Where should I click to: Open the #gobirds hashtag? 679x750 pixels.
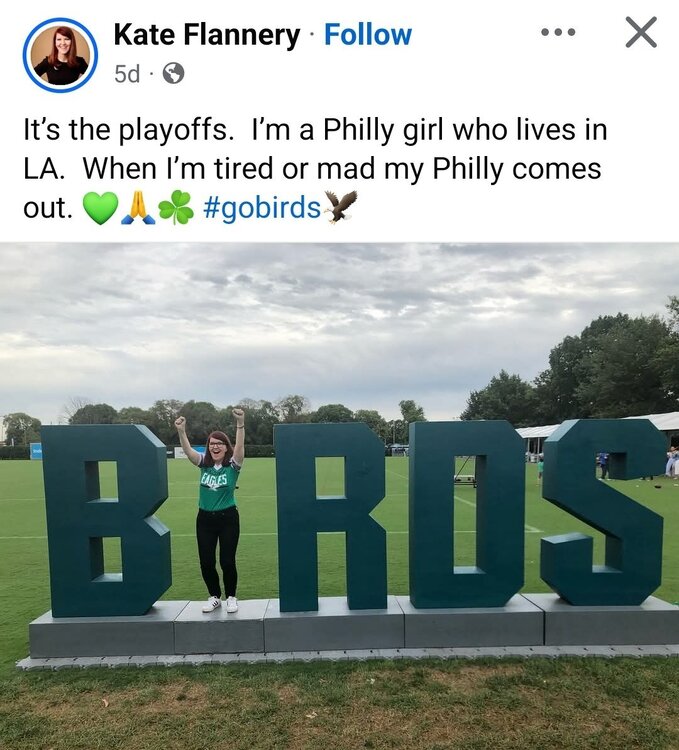pyautogui.click(x=262, y=208)
